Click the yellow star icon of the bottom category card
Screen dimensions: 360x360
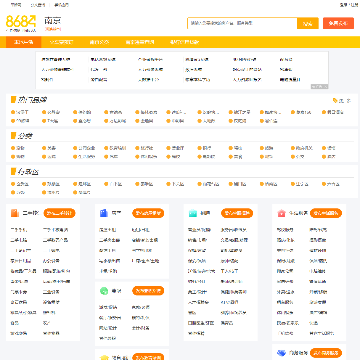point(104,357)
